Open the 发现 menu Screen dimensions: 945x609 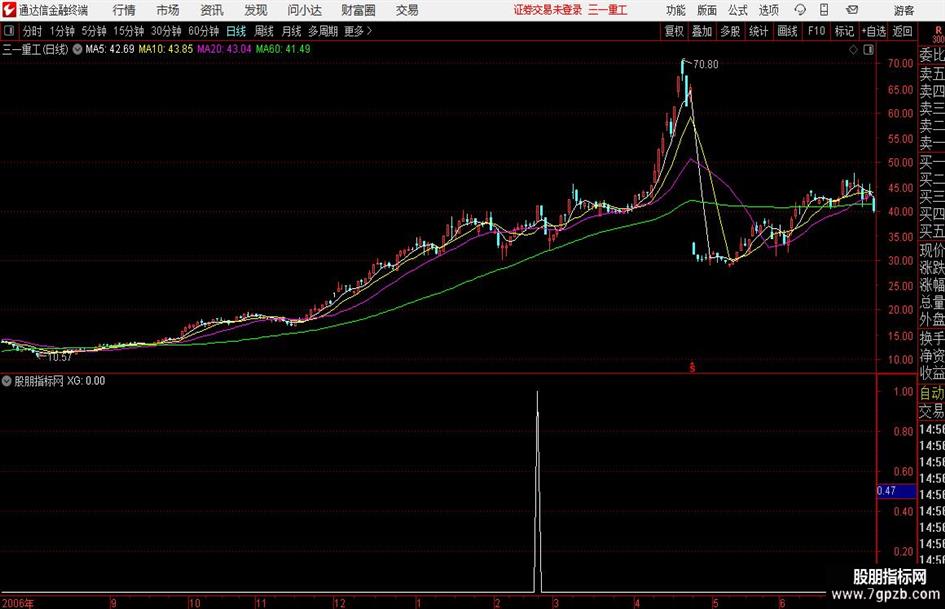click(256, 10)
